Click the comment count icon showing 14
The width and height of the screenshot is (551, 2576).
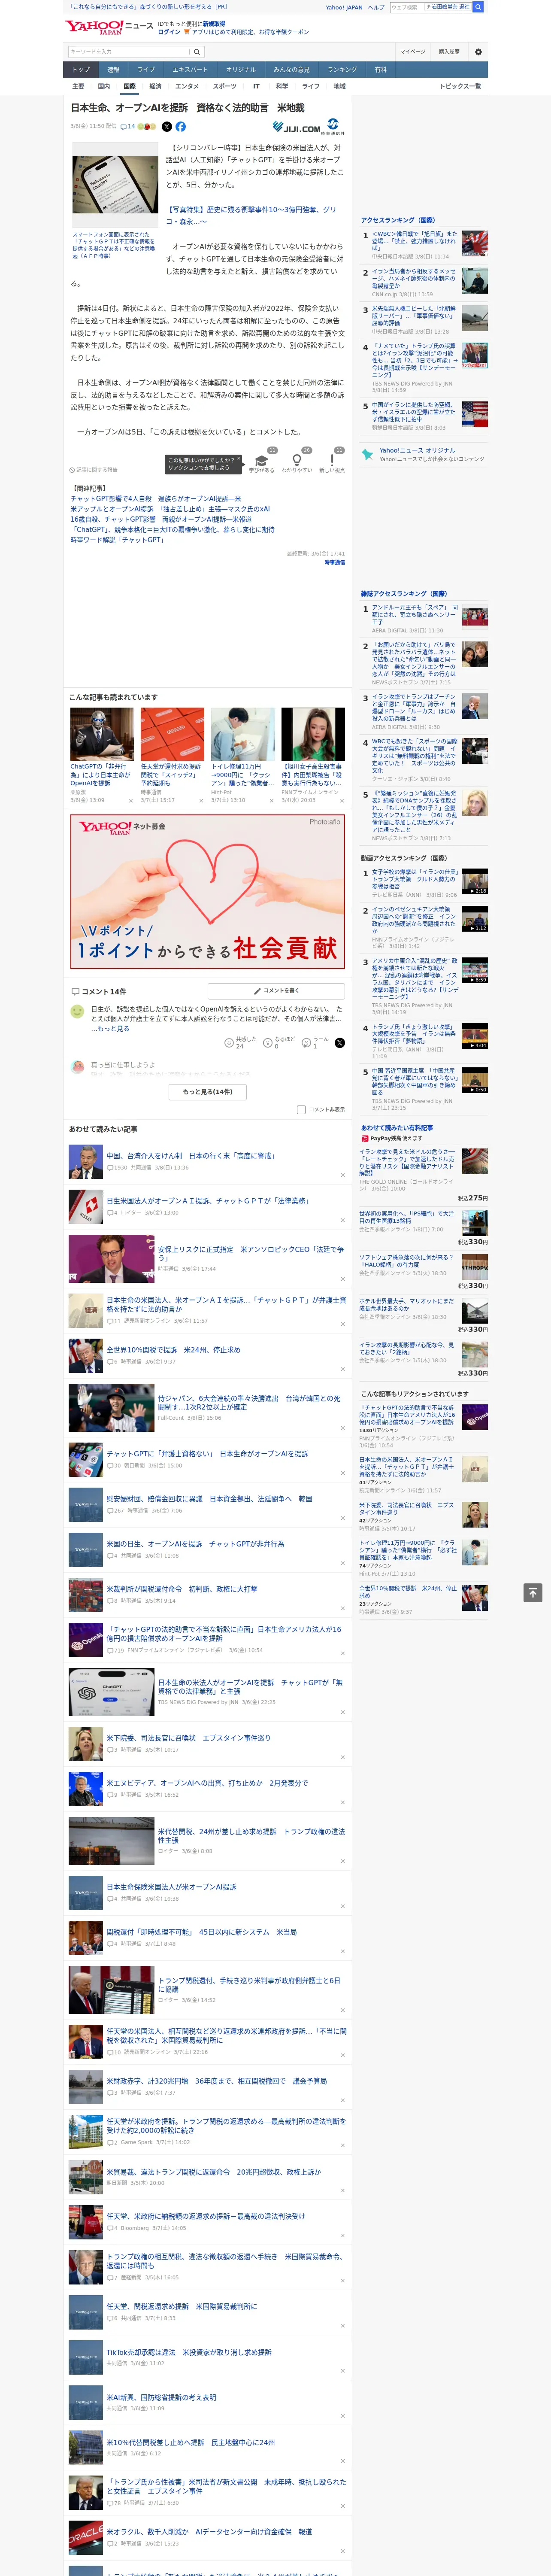click(128, 127)
